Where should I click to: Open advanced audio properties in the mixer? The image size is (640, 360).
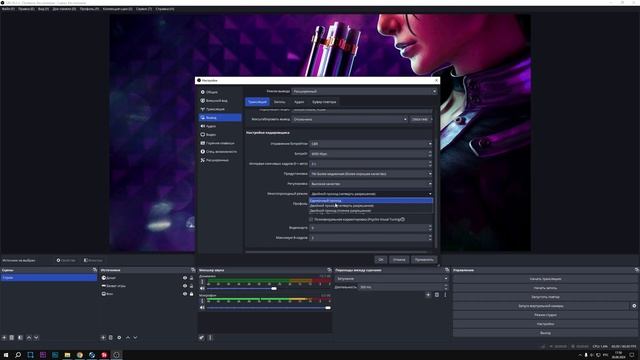(x=202, y=338)
